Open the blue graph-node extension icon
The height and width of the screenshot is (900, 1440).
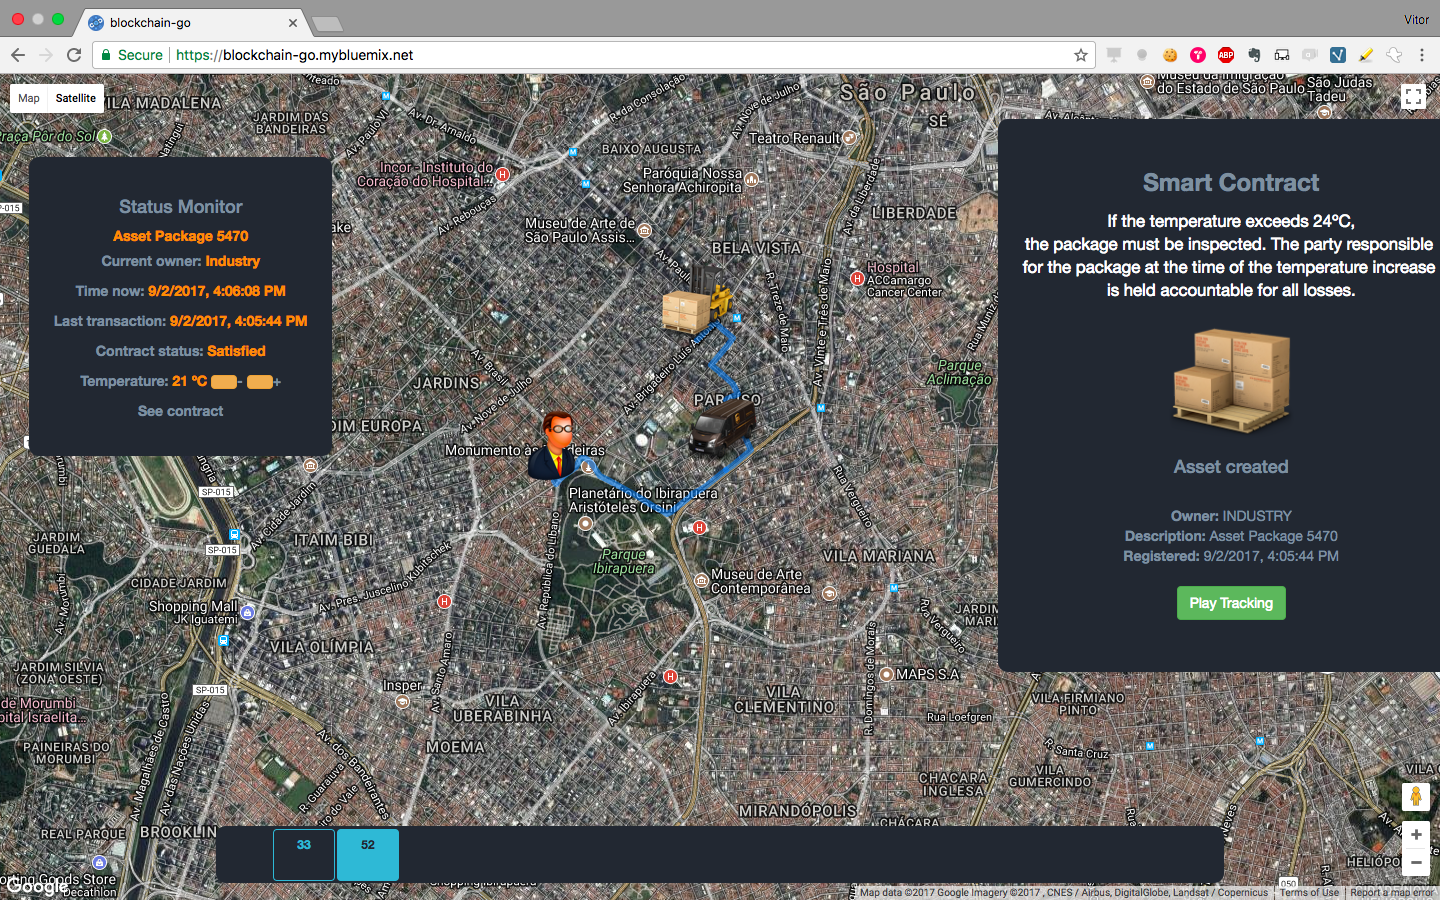tap(1338, 55)
